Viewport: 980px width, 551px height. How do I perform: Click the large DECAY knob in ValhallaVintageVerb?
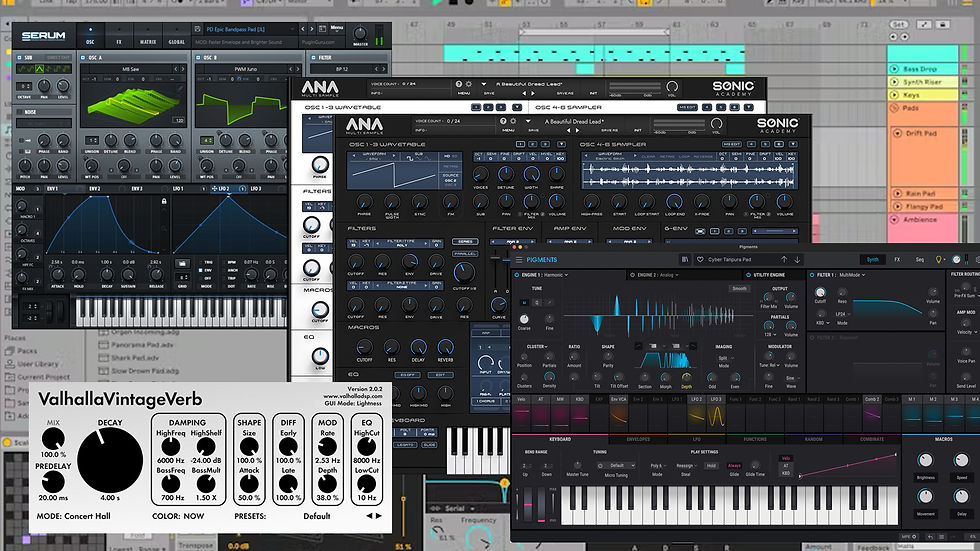110,460
